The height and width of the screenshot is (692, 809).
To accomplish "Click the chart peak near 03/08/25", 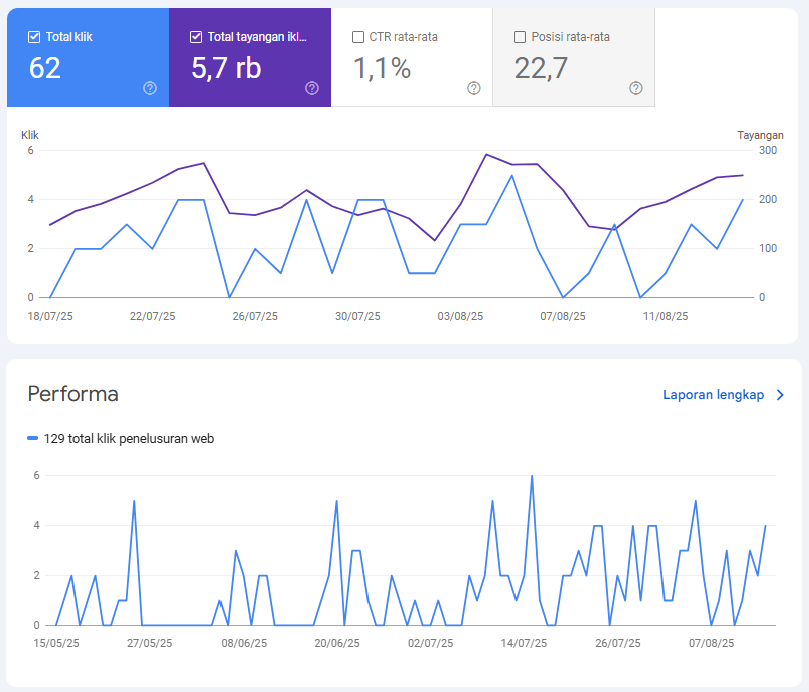I will (487, 155).
